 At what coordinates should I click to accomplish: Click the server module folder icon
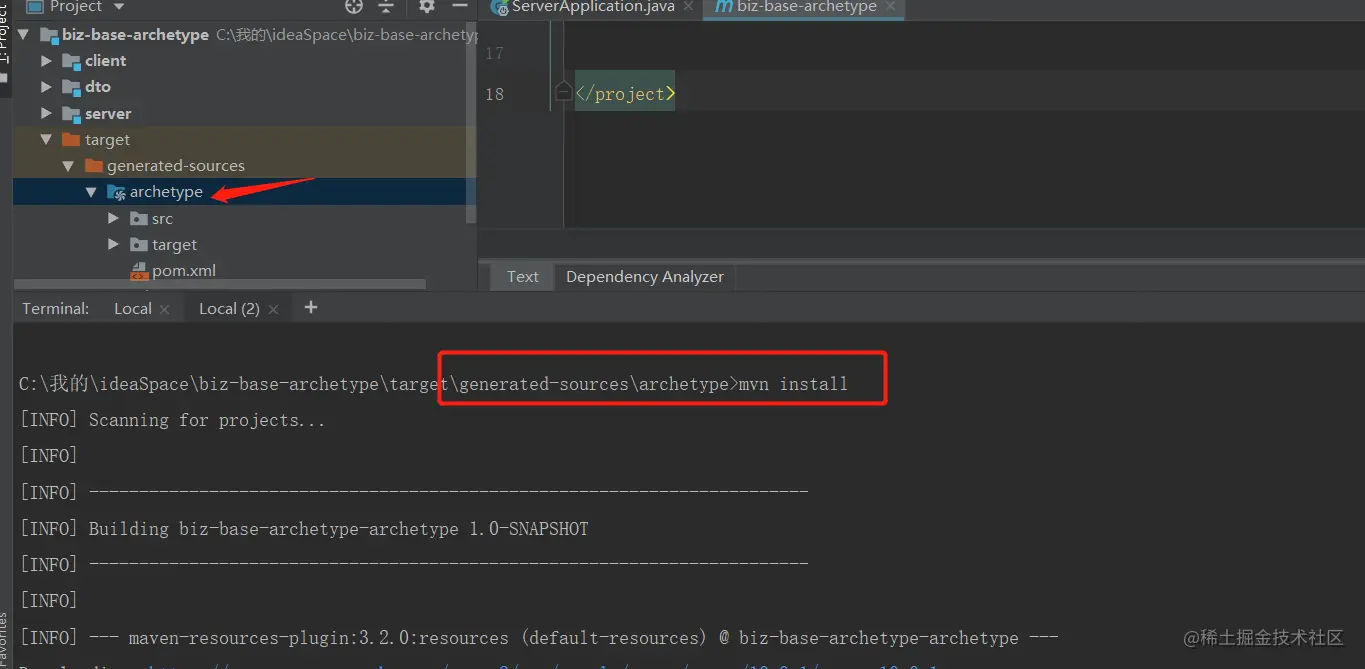coord(71,114)
